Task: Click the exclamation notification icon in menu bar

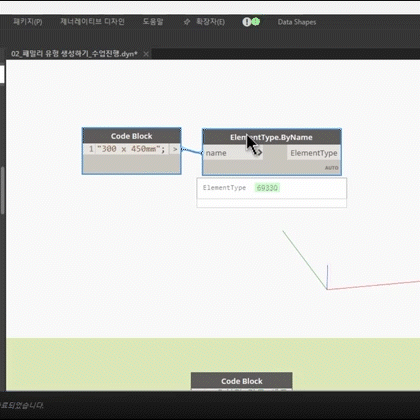Action: pyautogui.click(x=247, y=22)
